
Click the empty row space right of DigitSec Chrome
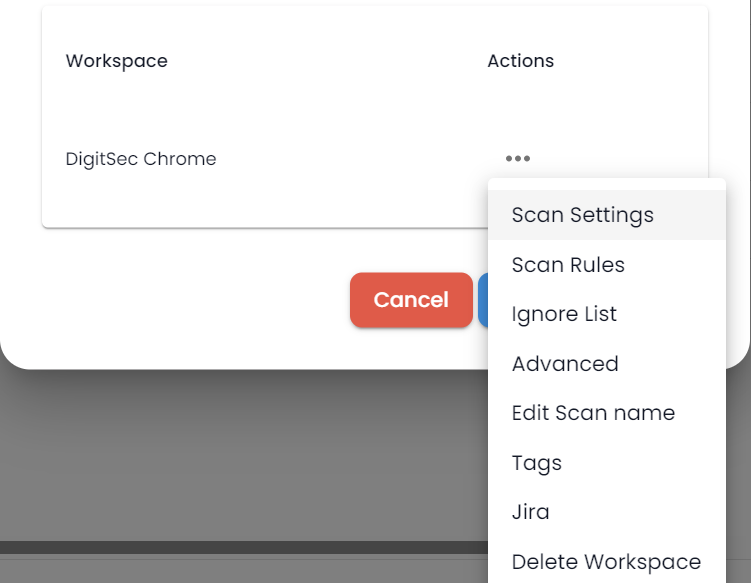(359, 159)
